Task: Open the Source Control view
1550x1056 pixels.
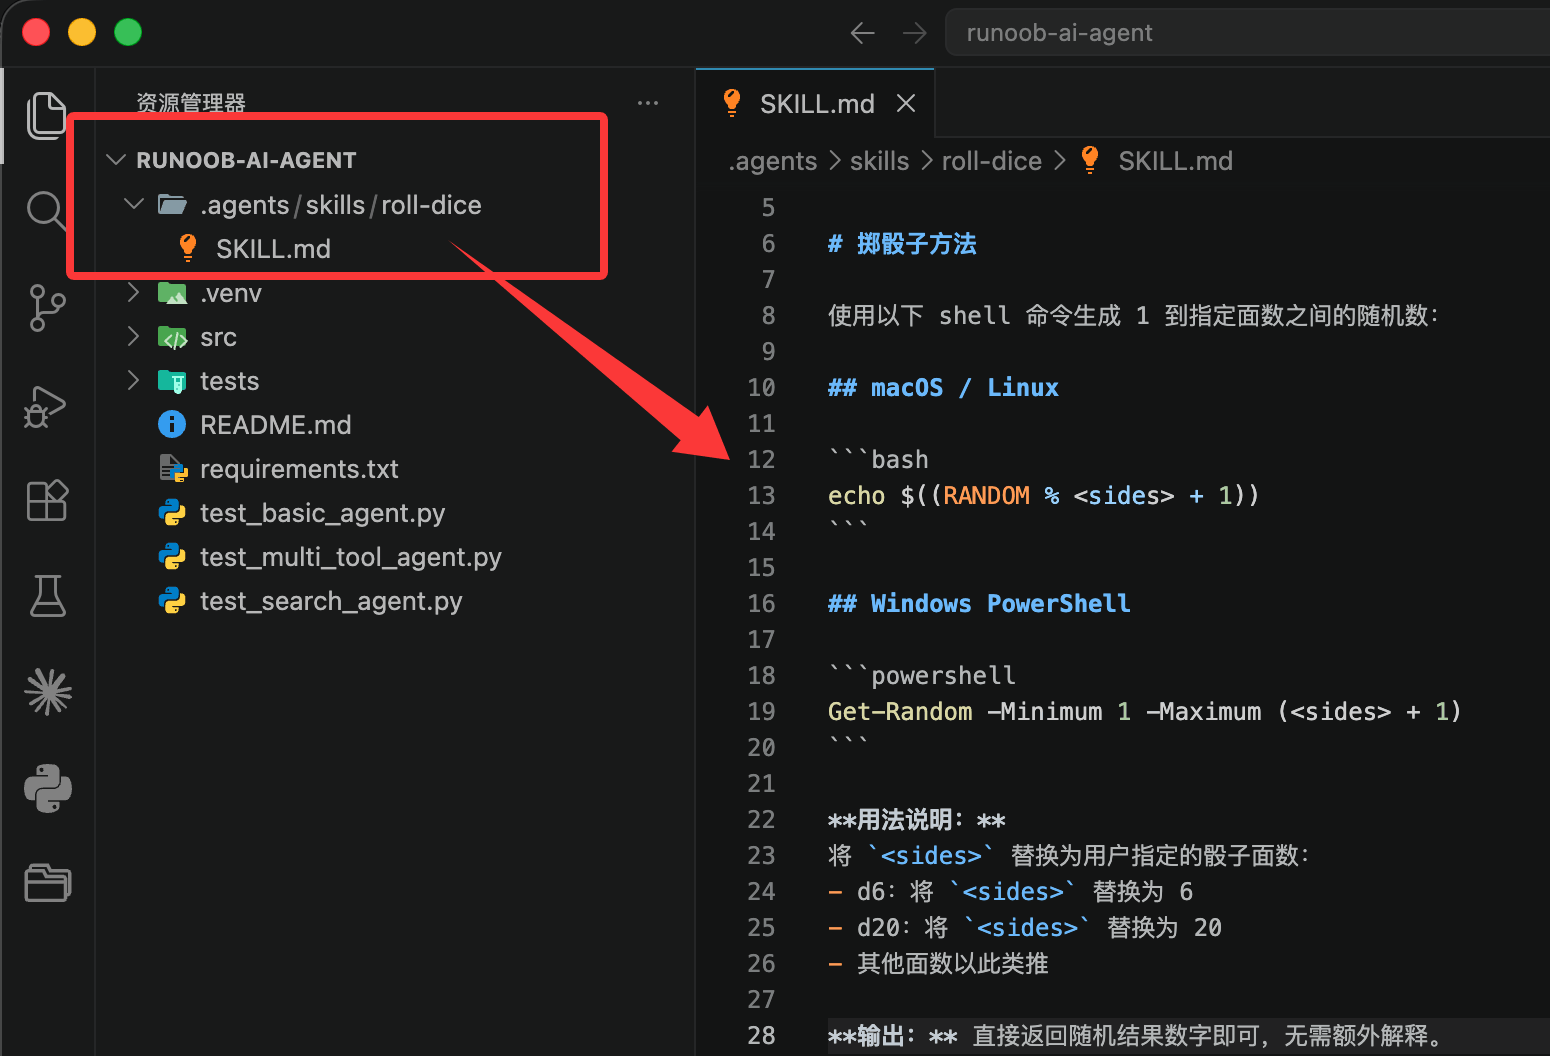Action: coord(47,307)
